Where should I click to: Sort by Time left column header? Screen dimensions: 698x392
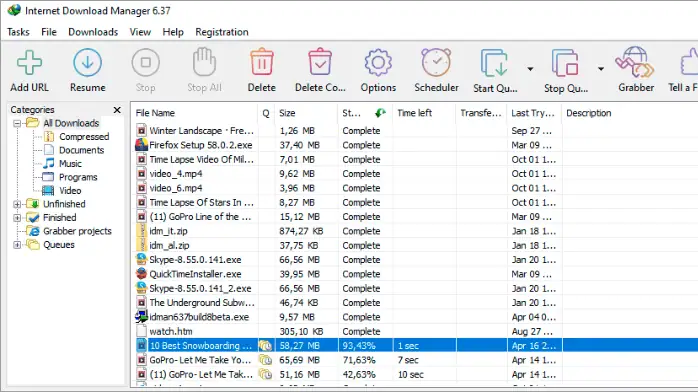pos(424,113)
